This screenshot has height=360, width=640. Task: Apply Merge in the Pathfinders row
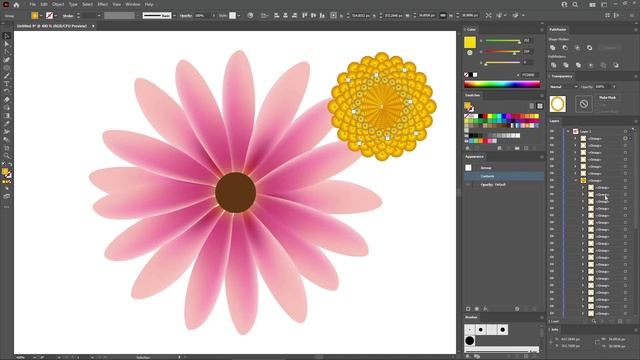(578, 65)
